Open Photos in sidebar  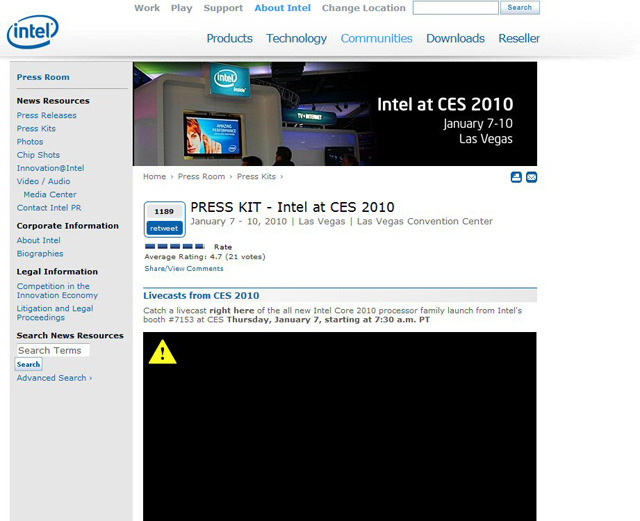pos(30,142)
